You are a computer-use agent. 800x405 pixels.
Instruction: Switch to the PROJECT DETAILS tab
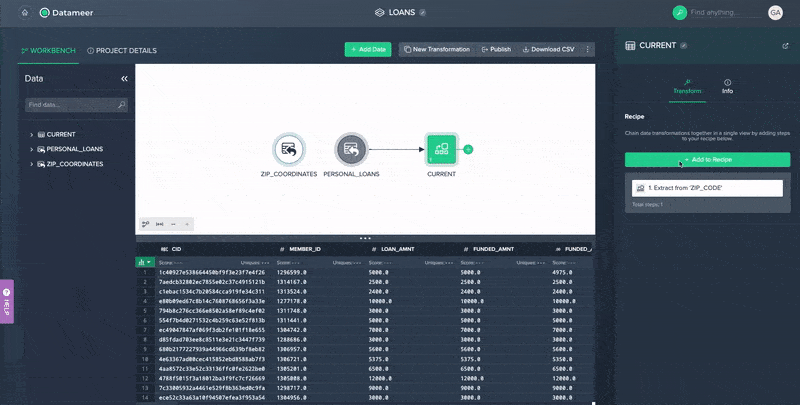tap(122, 50)
